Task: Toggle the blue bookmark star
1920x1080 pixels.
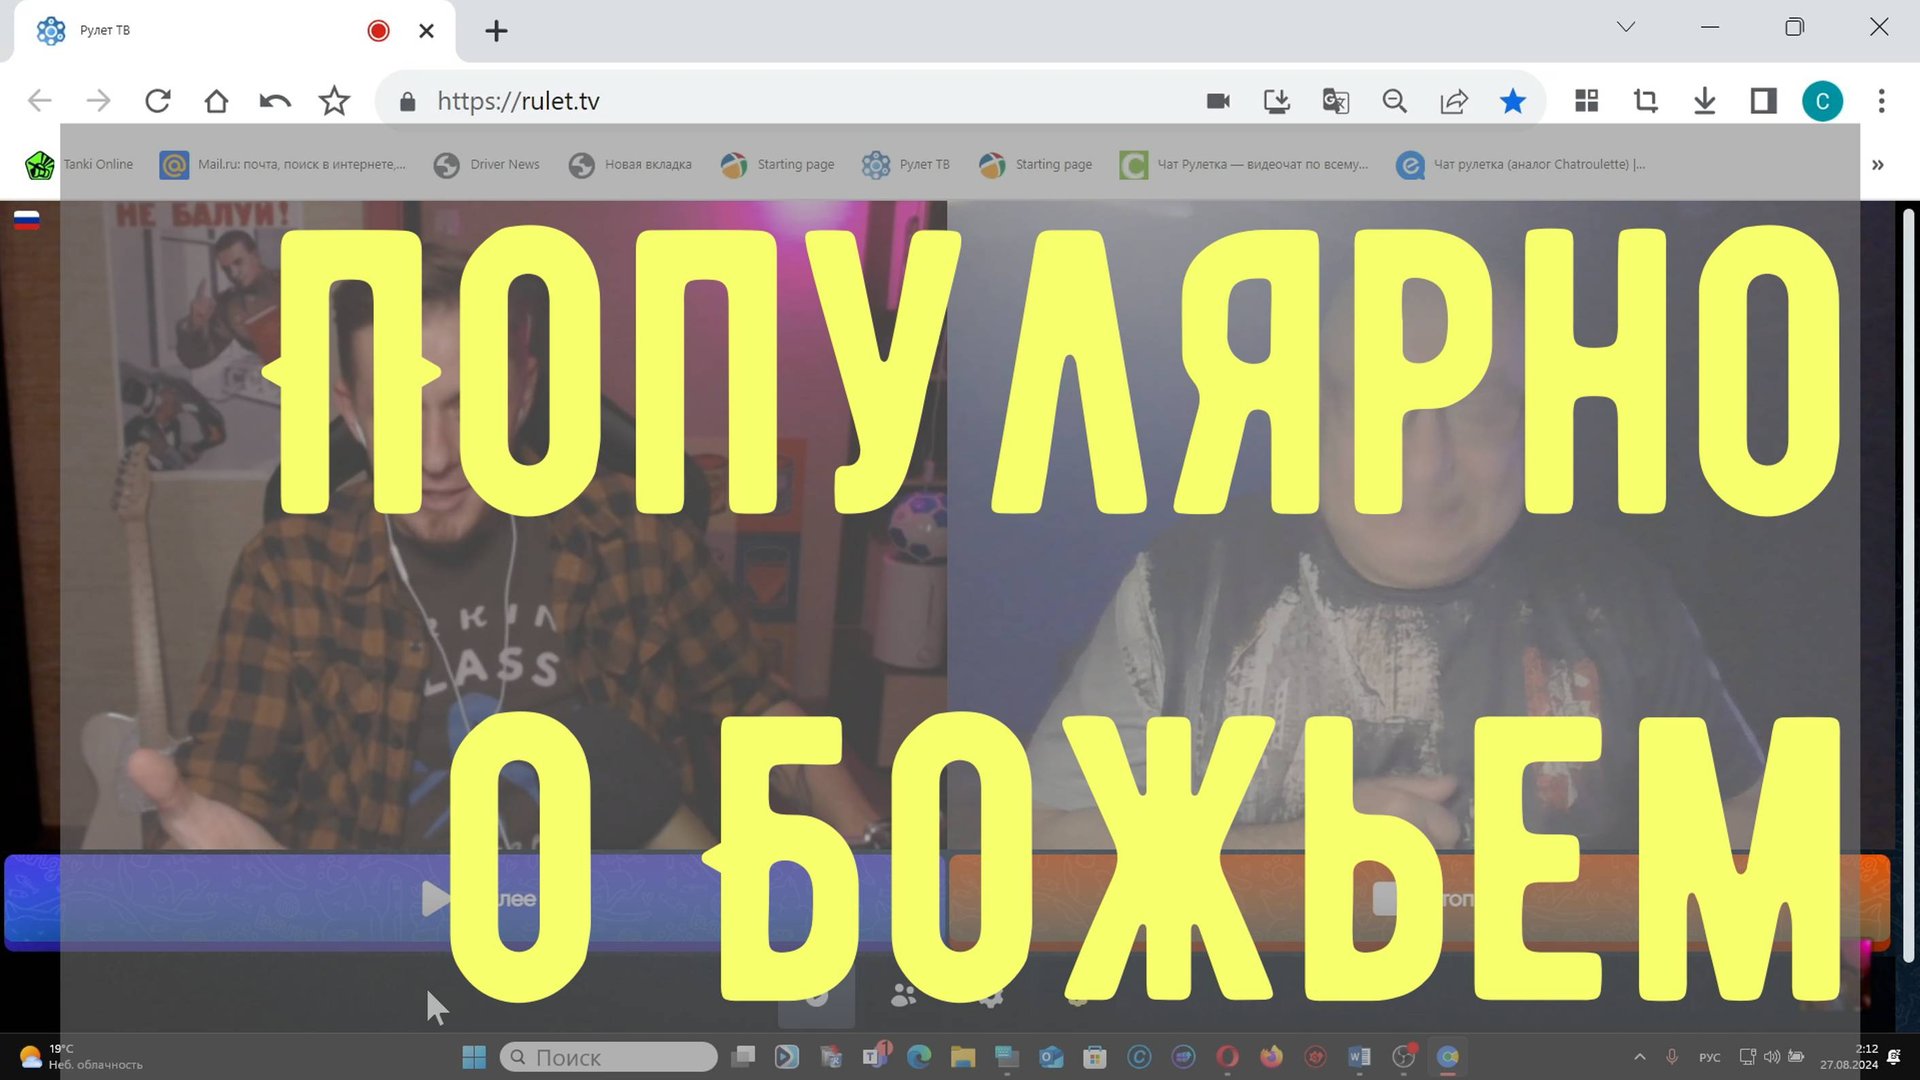Action: click(x=1513, y=101)
